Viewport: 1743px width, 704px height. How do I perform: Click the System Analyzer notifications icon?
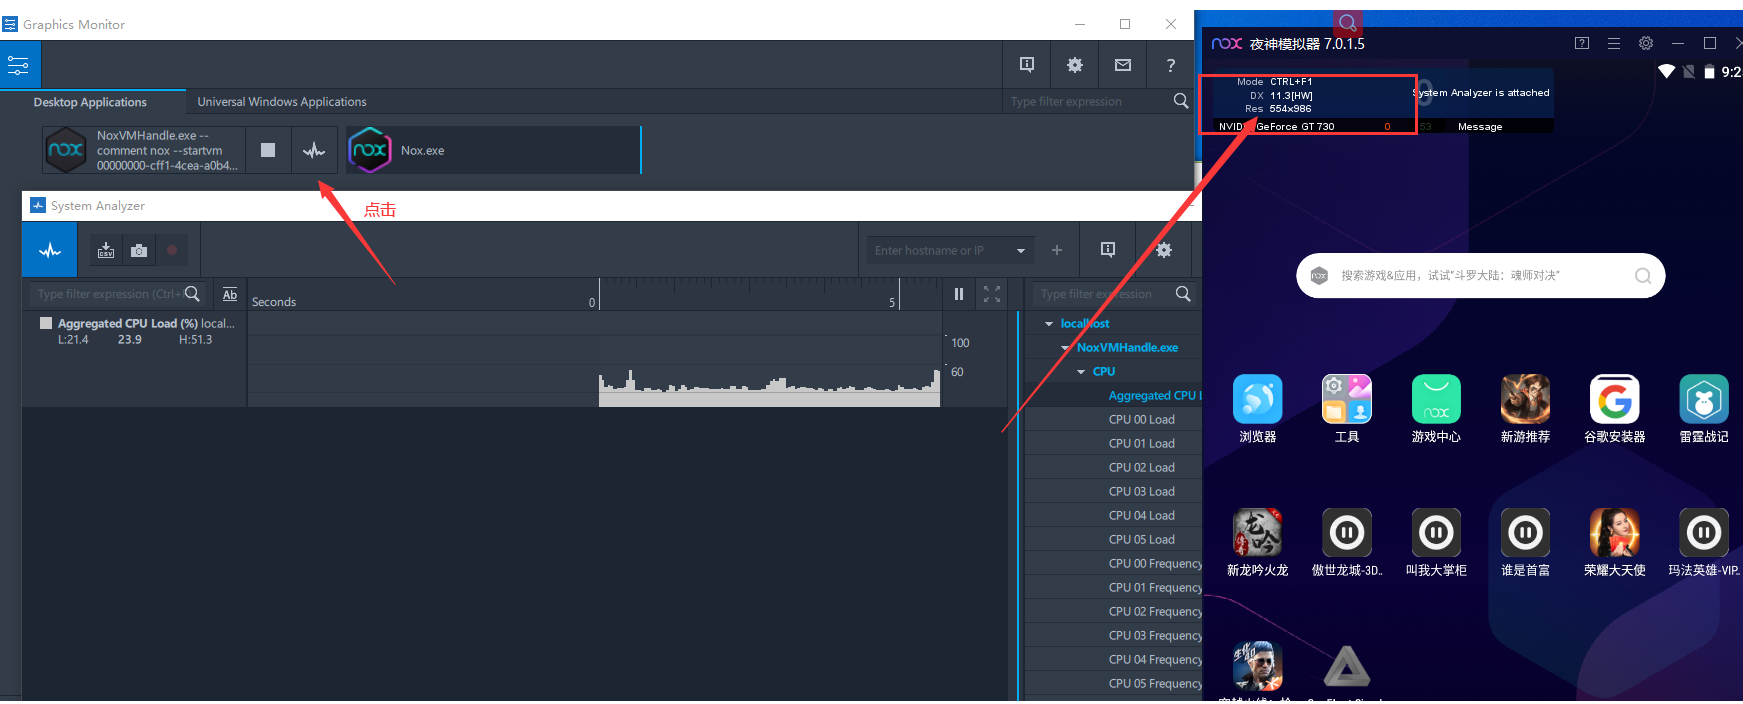1108,250
